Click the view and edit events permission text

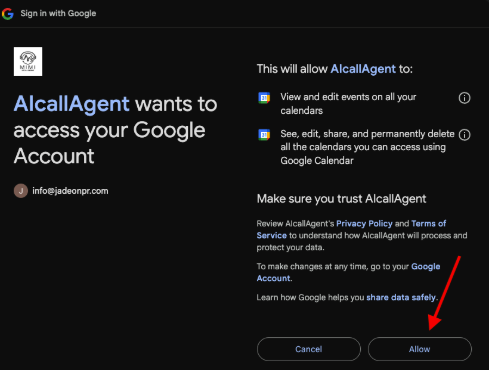[x=348, y=104]
